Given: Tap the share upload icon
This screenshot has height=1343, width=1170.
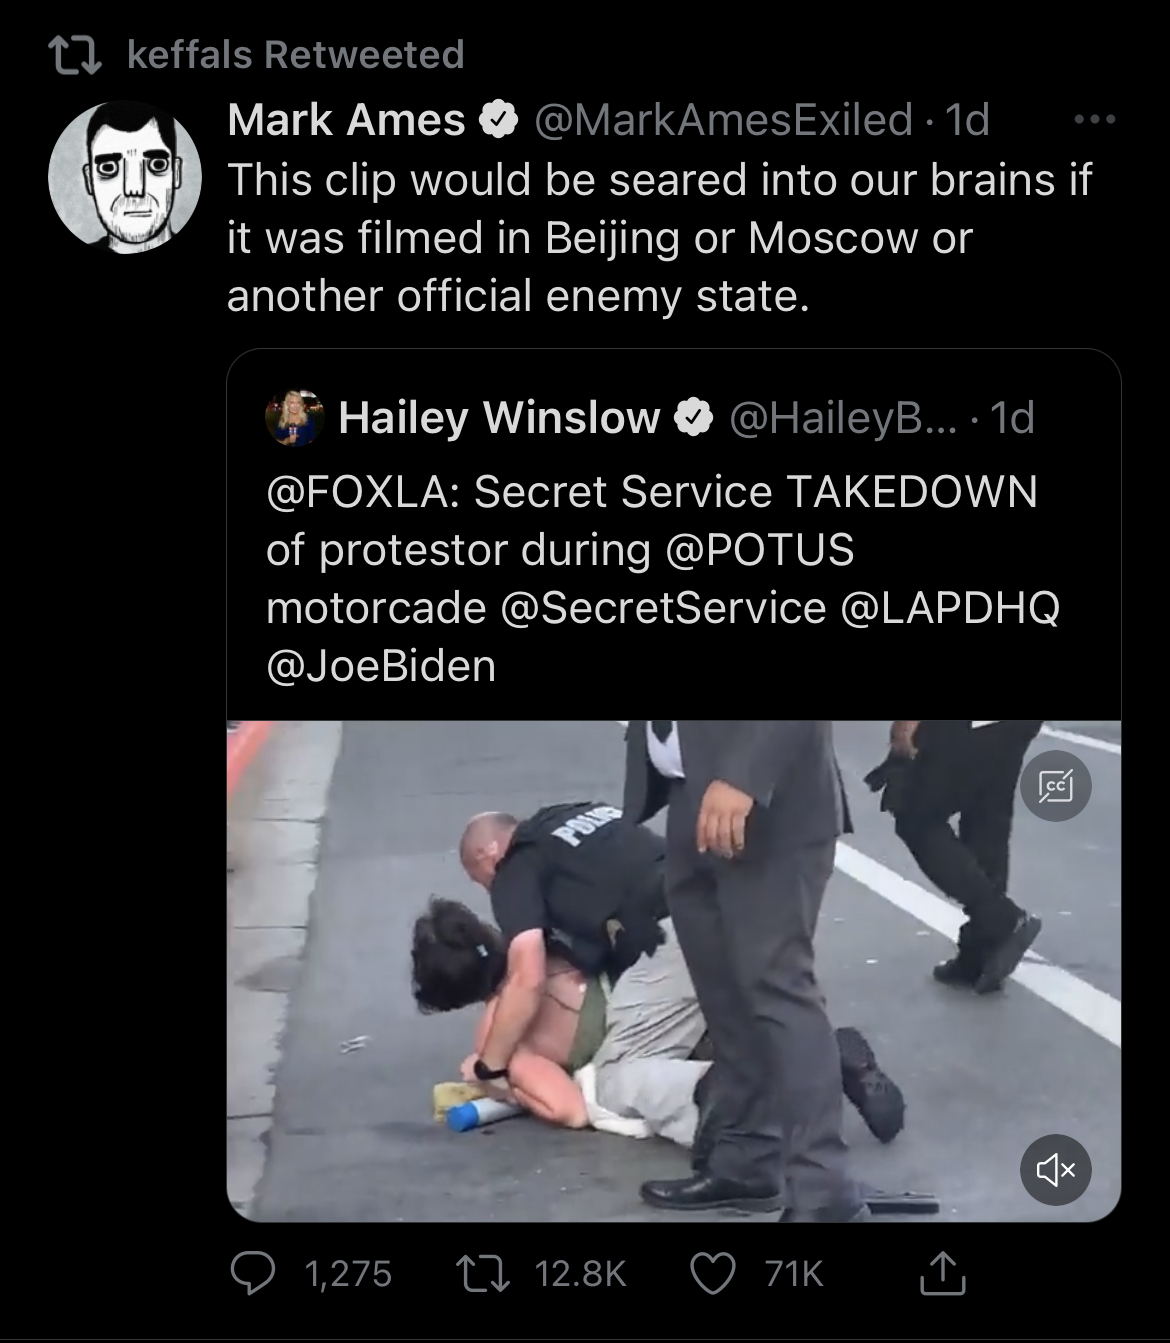Looking at the screenshot, I should [x=942, y=1272].
